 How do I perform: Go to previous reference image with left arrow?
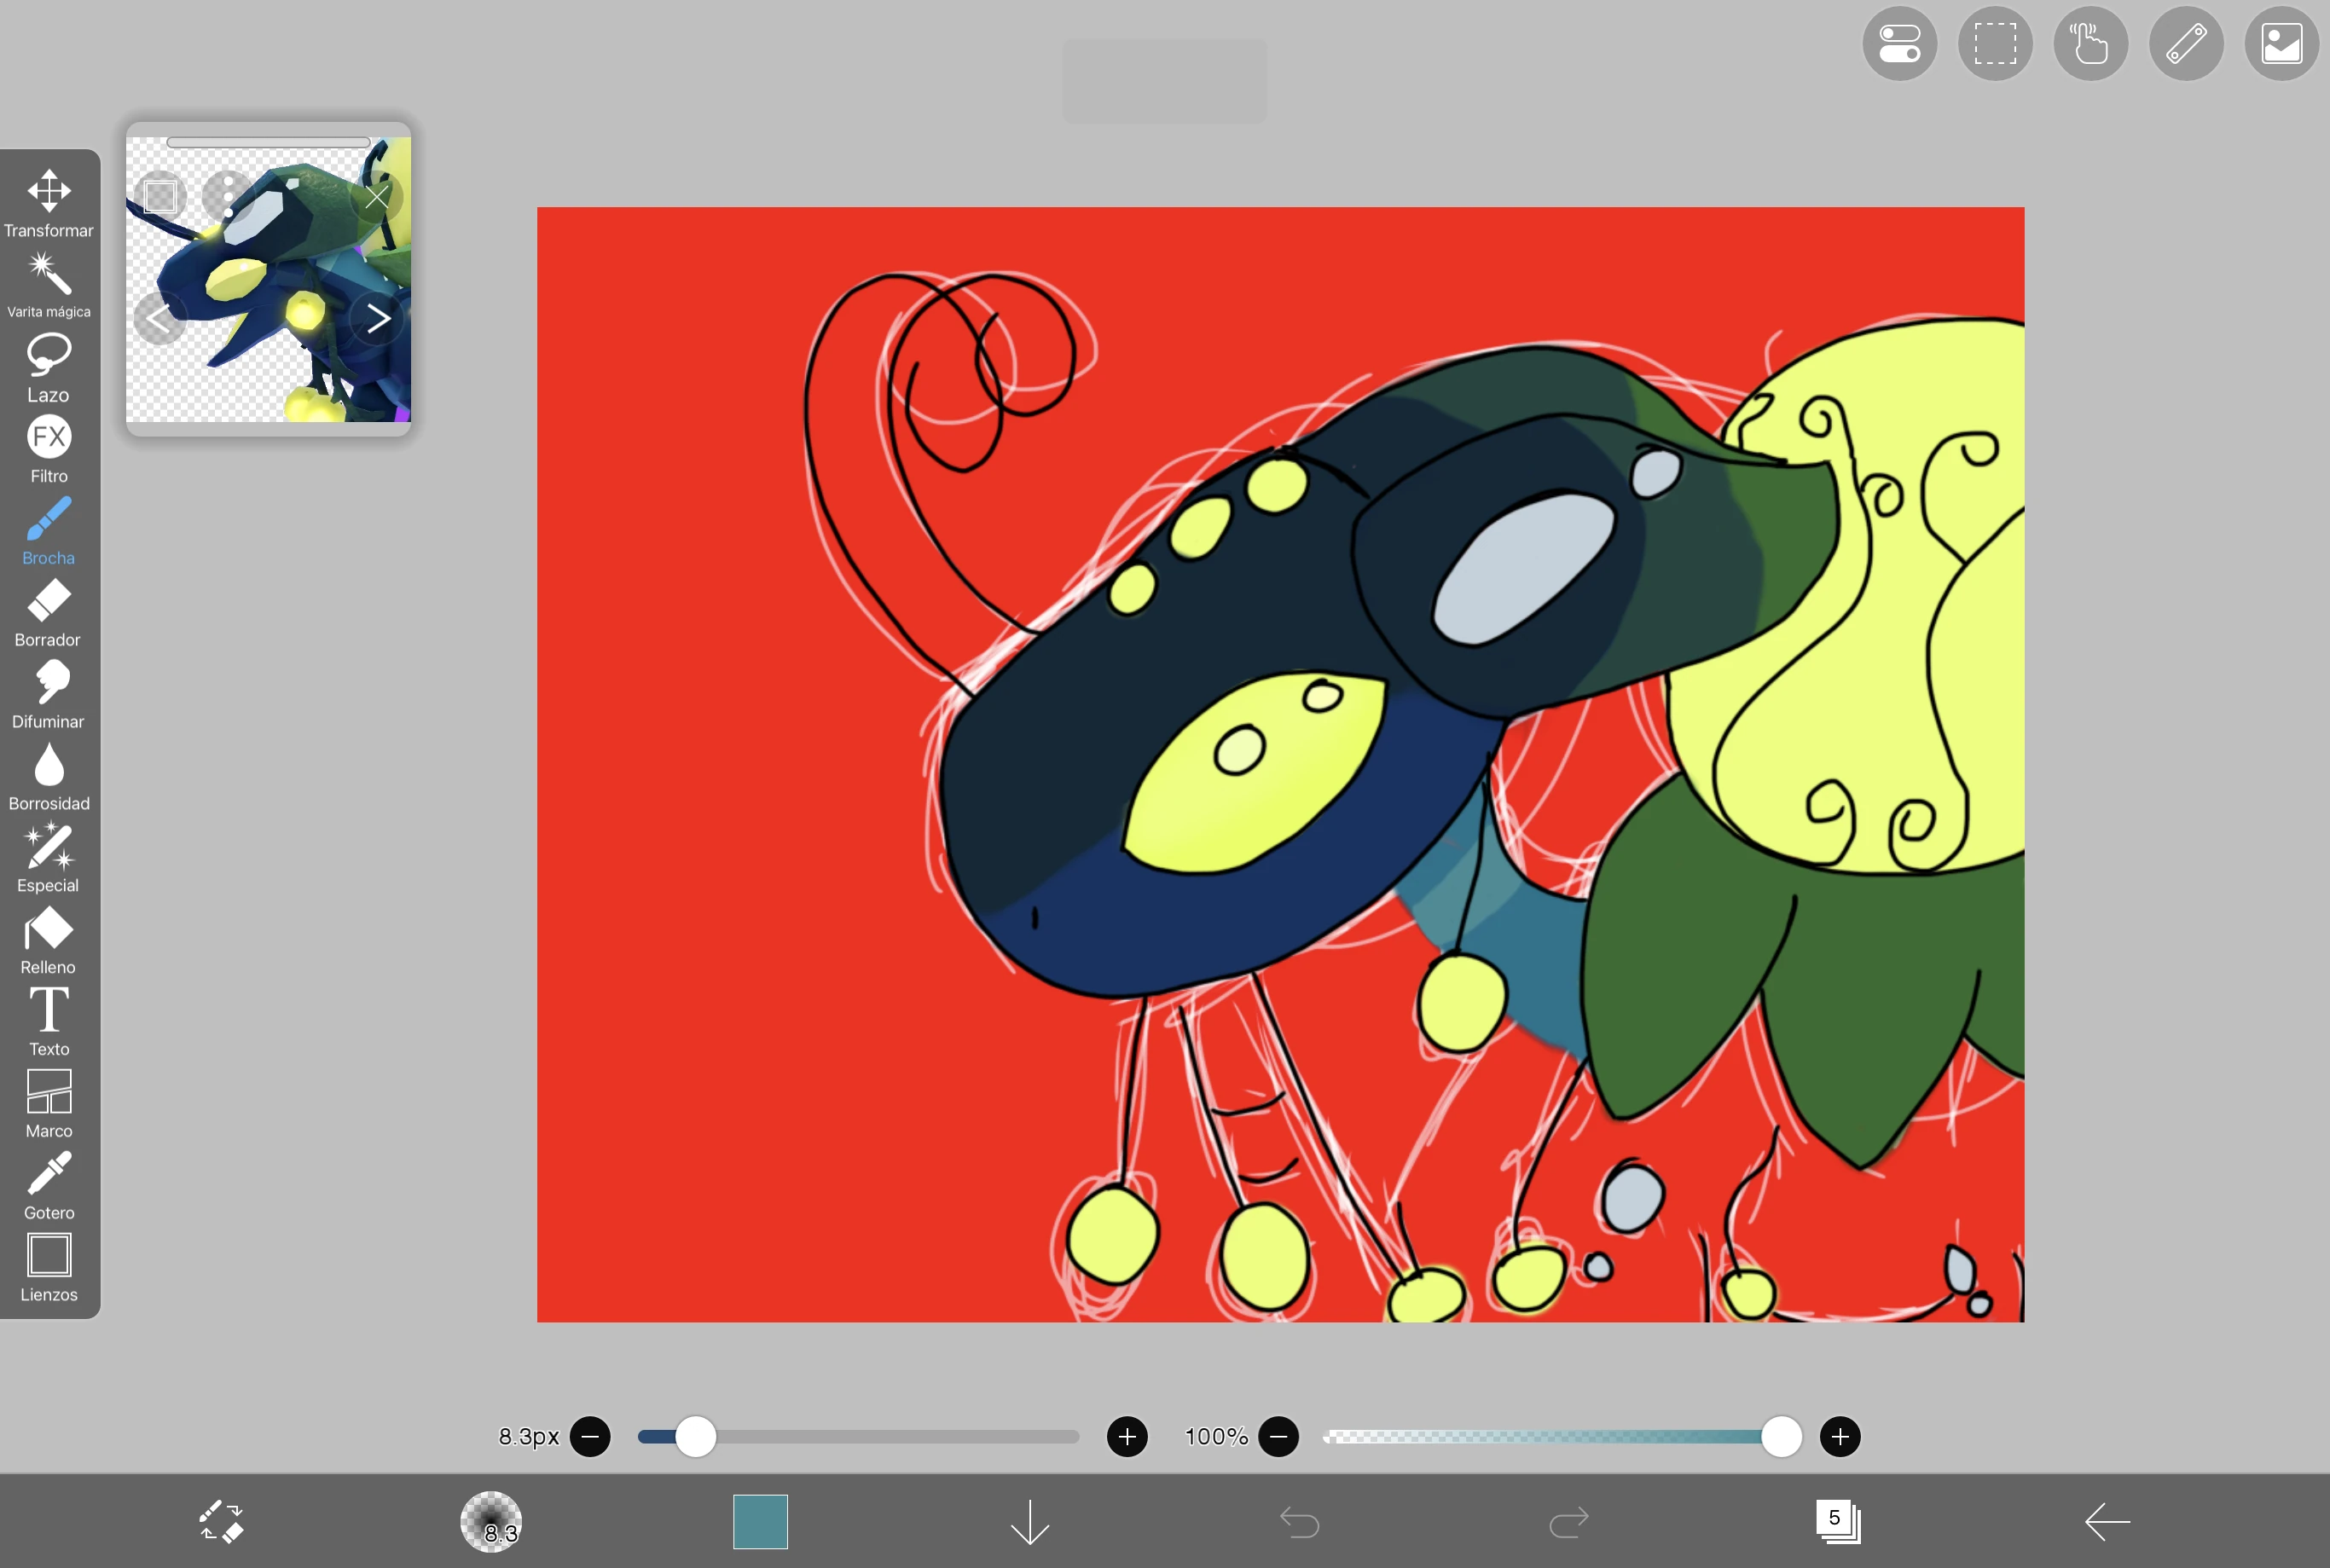[161, 318]
